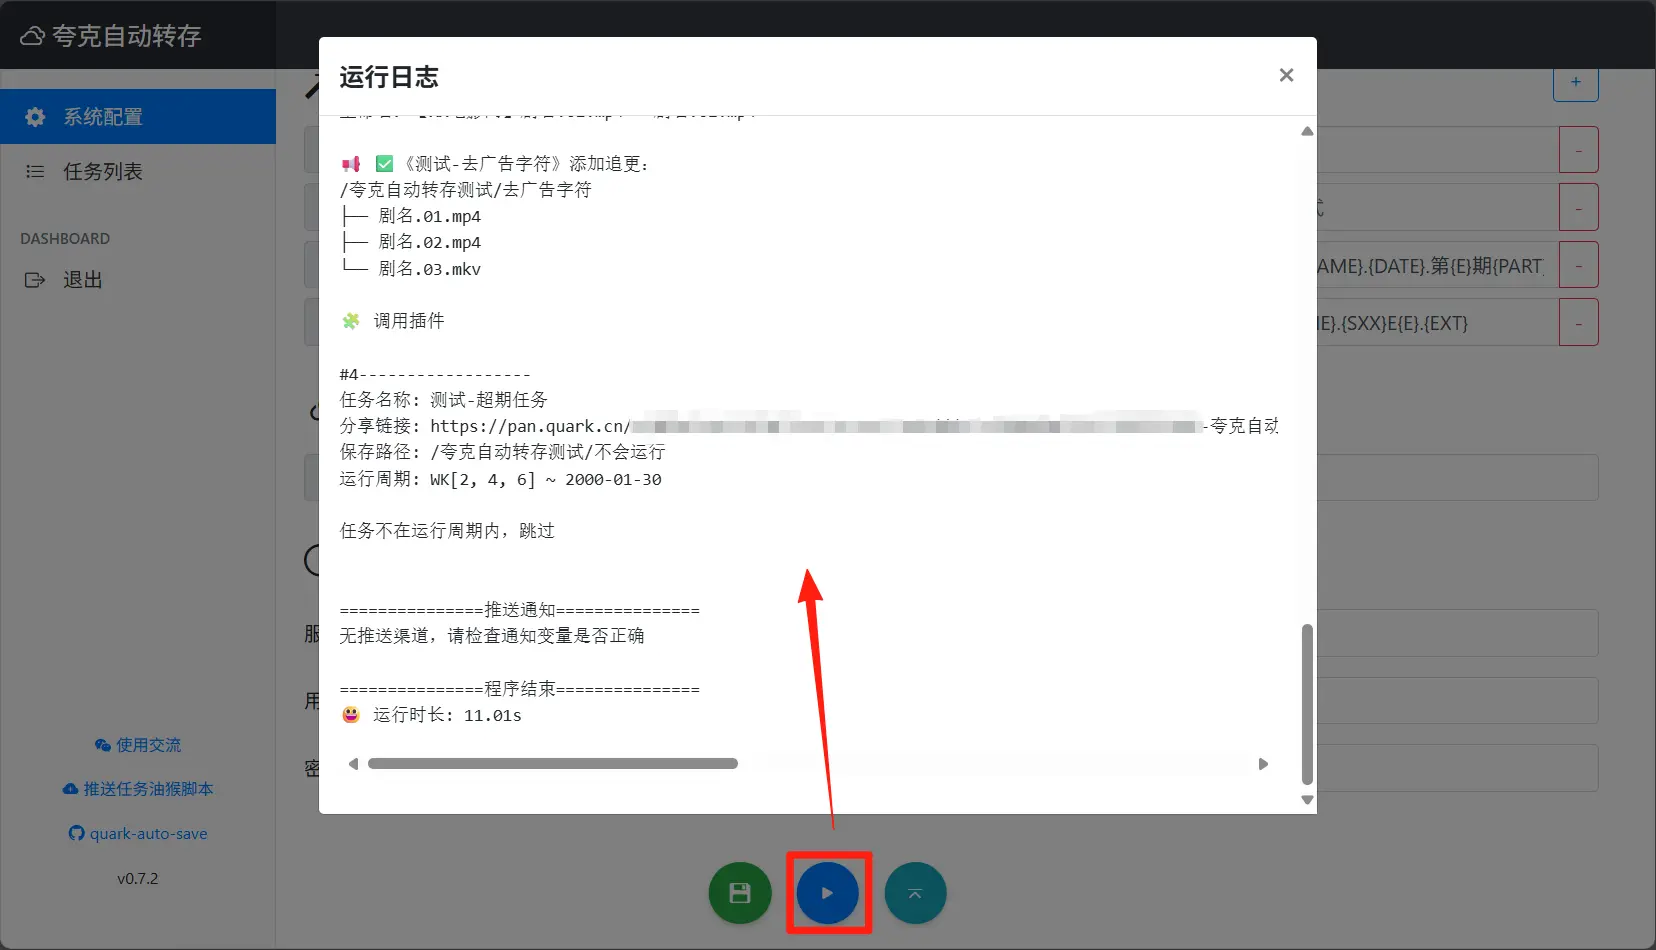
Task: Open quark-auto-save GitHub link
Action: click(138, 834)
